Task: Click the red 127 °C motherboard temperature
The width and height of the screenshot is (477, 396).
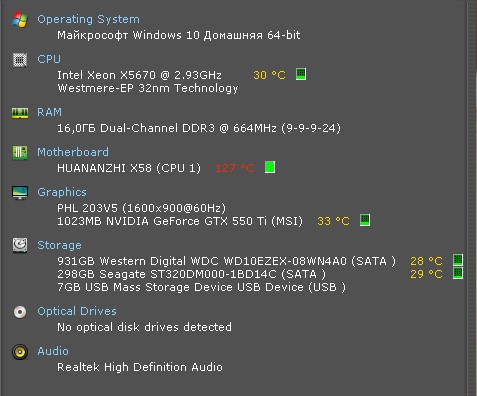Action: pos(235,168)
